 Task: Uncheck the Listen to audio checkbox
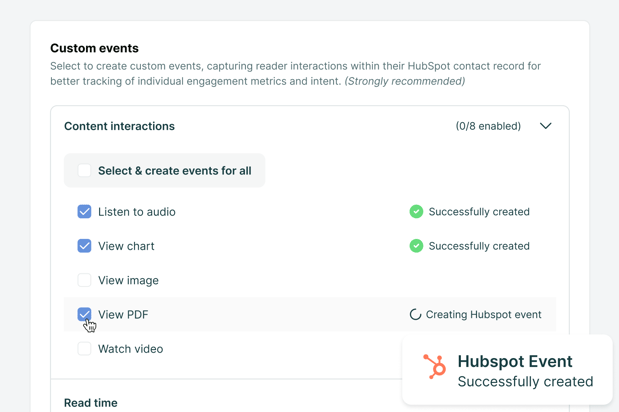pyautogui.click(x=84, y=212)
